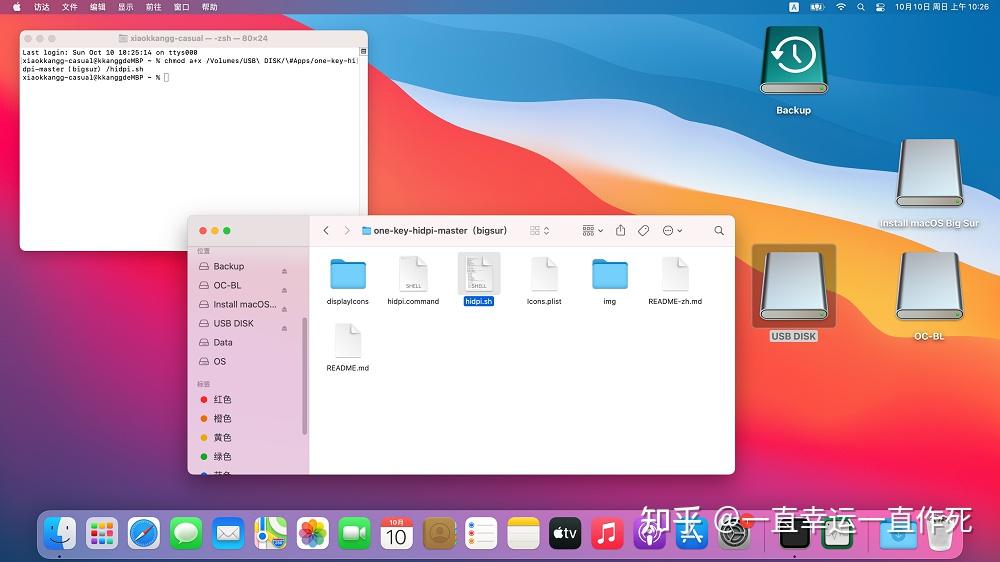Click the Share button in Finder toolbar
The width and height of the screenshot is (1000, 562).
coord(621,230)
